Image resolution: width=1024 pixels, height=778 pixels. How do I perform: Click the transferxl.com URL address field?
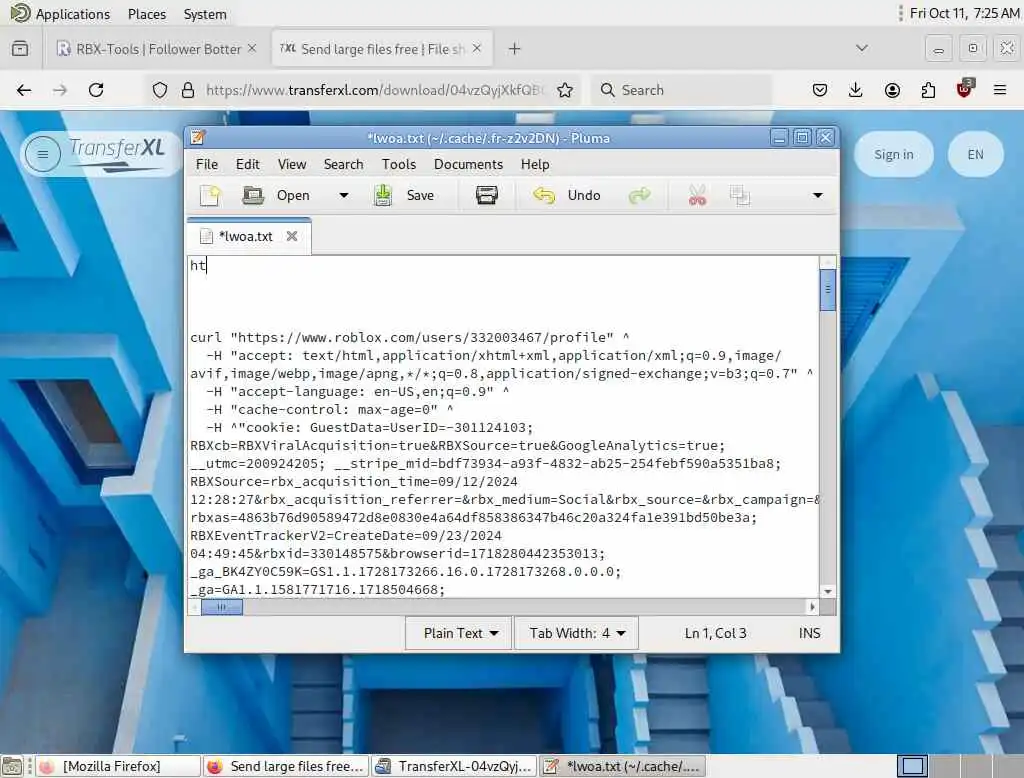point(374,90)
